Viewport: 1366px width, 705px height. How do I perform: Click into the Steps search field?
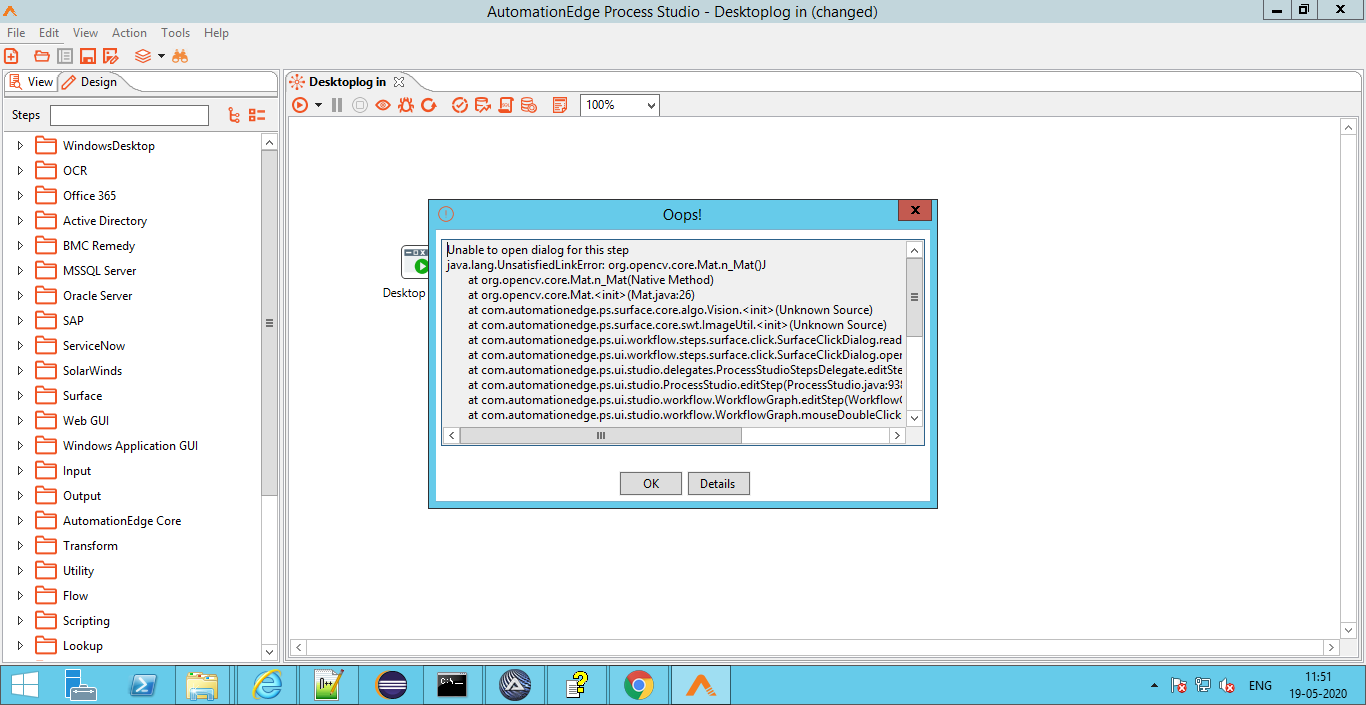click(x=130, y=116)
